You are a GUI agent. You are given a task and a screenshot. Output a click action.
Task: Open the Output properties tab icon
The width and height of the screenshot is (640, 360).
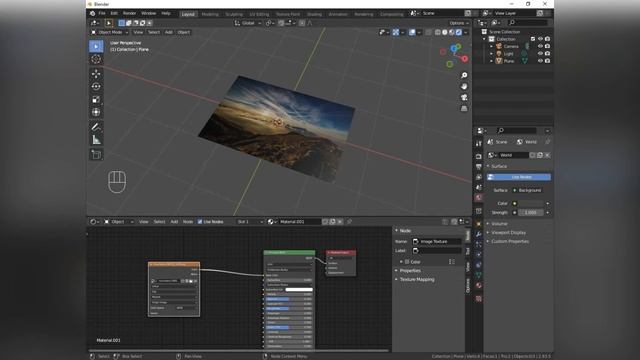[479, 167]
